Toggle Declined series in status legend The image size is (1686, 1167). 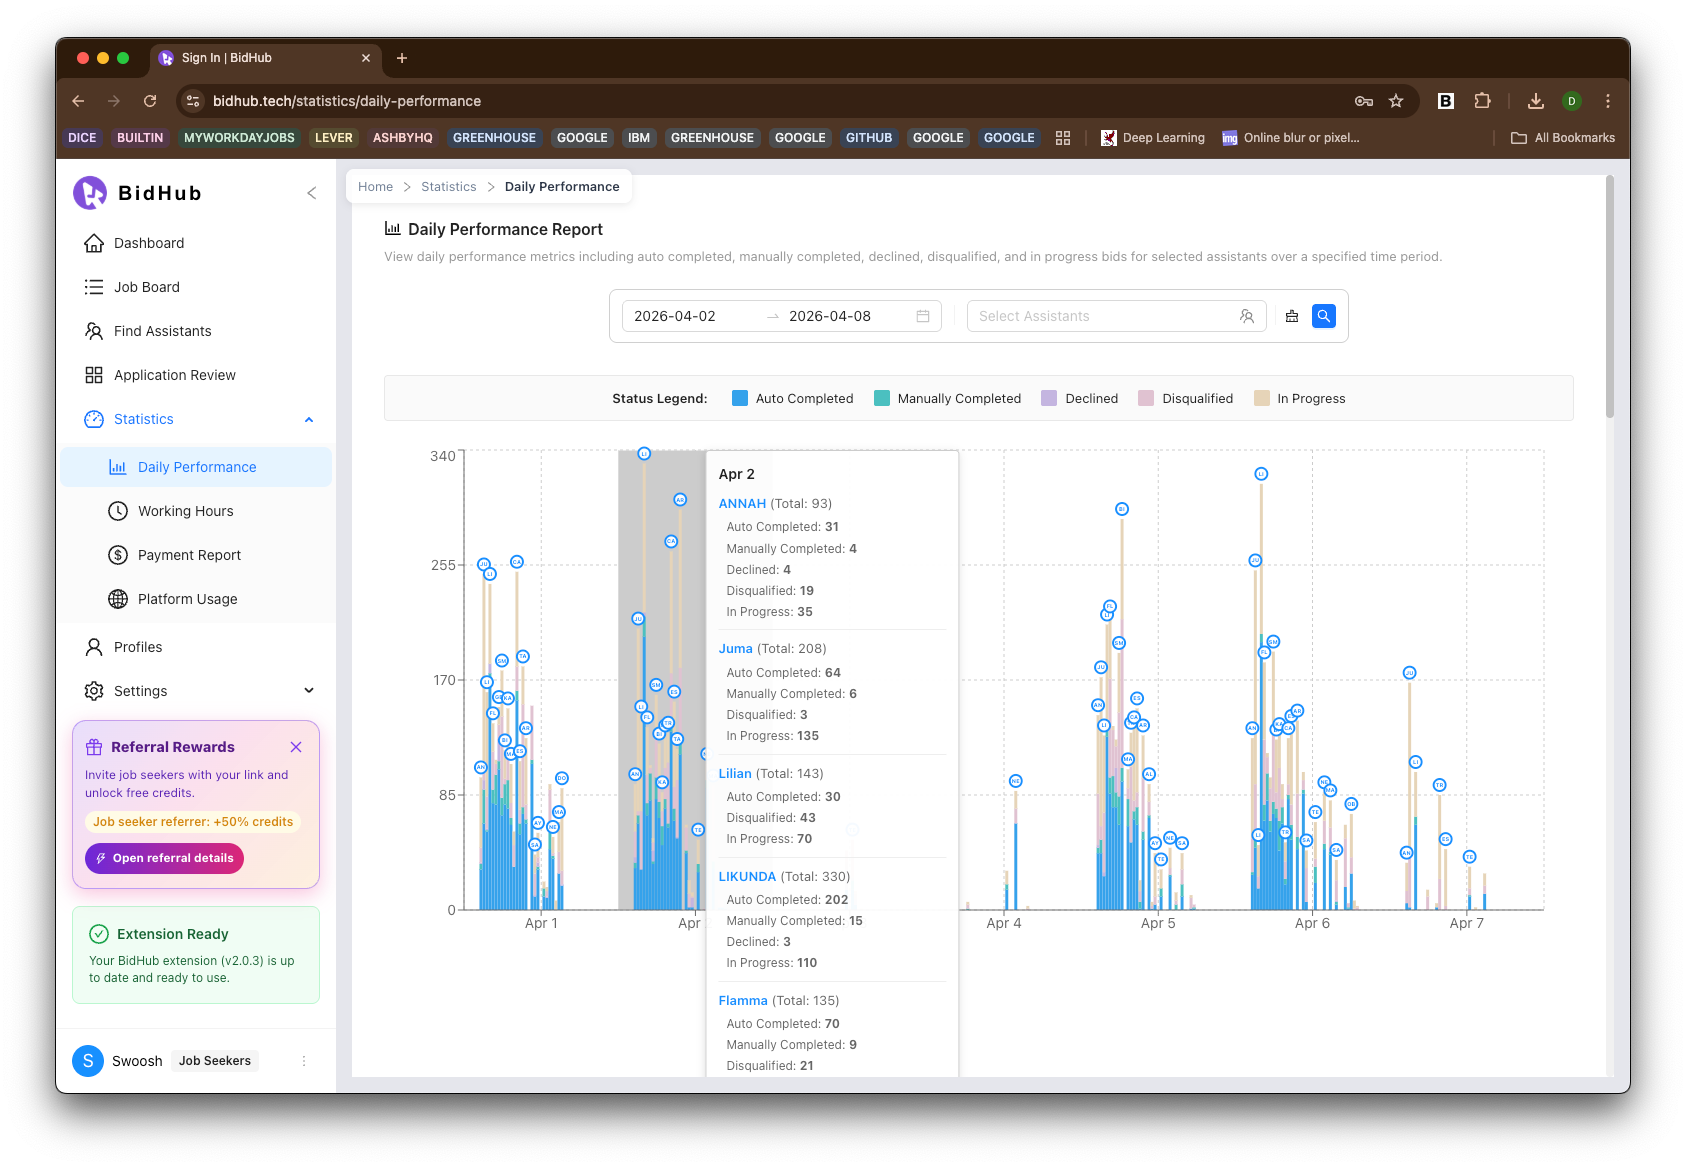click(1080, 398)
